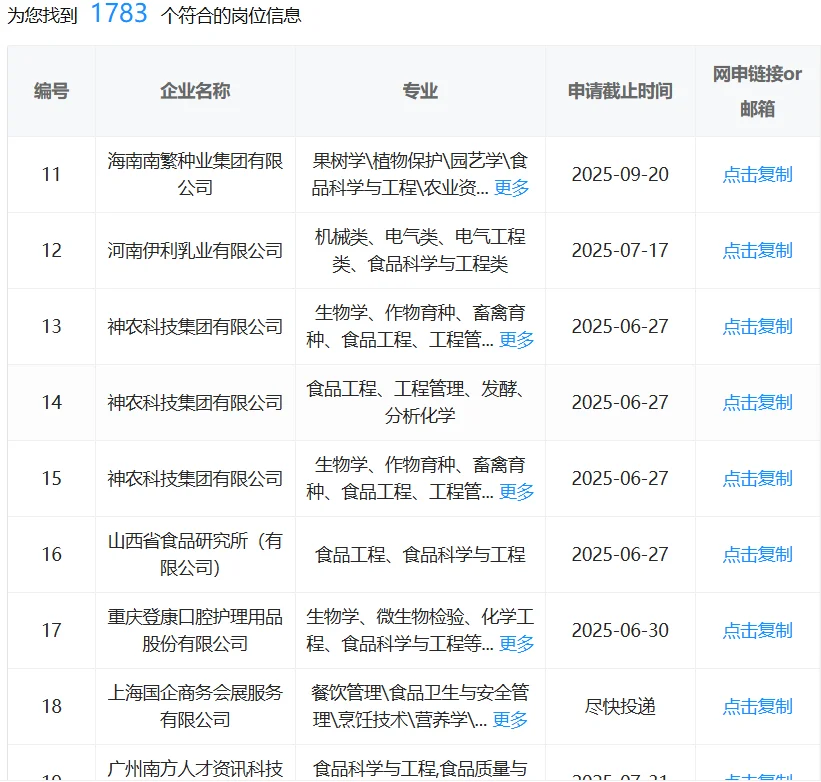Viewport: 821px width, 782px height.
Task: Expand 更多 majors in row 15
Action: pos(516,491)
